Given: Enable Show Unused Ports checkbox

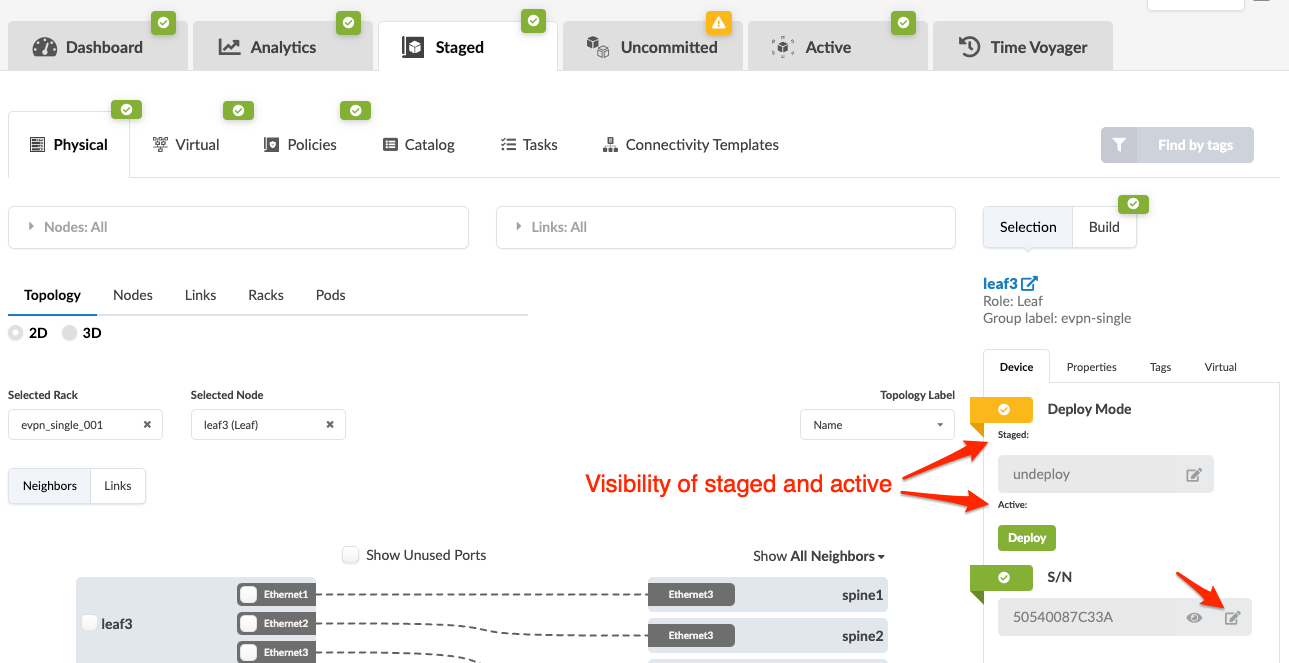Looking at the screenshot, I should click(x=350, y=555).
